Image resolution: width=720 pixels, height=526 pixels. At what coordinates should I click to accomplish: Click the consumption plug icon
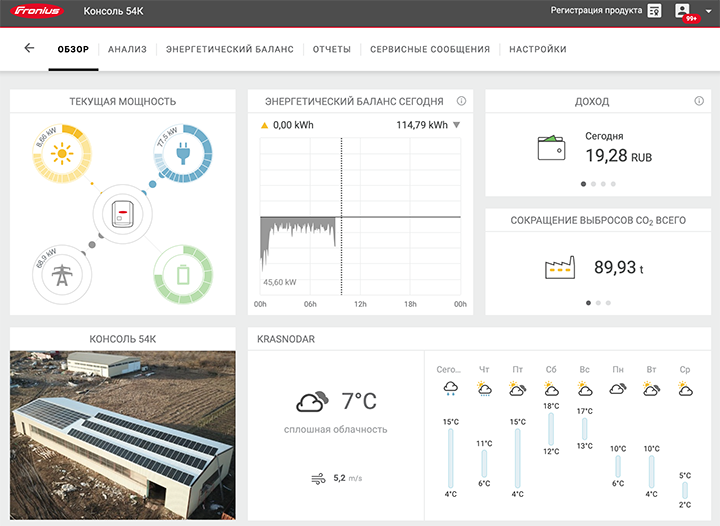183,153
